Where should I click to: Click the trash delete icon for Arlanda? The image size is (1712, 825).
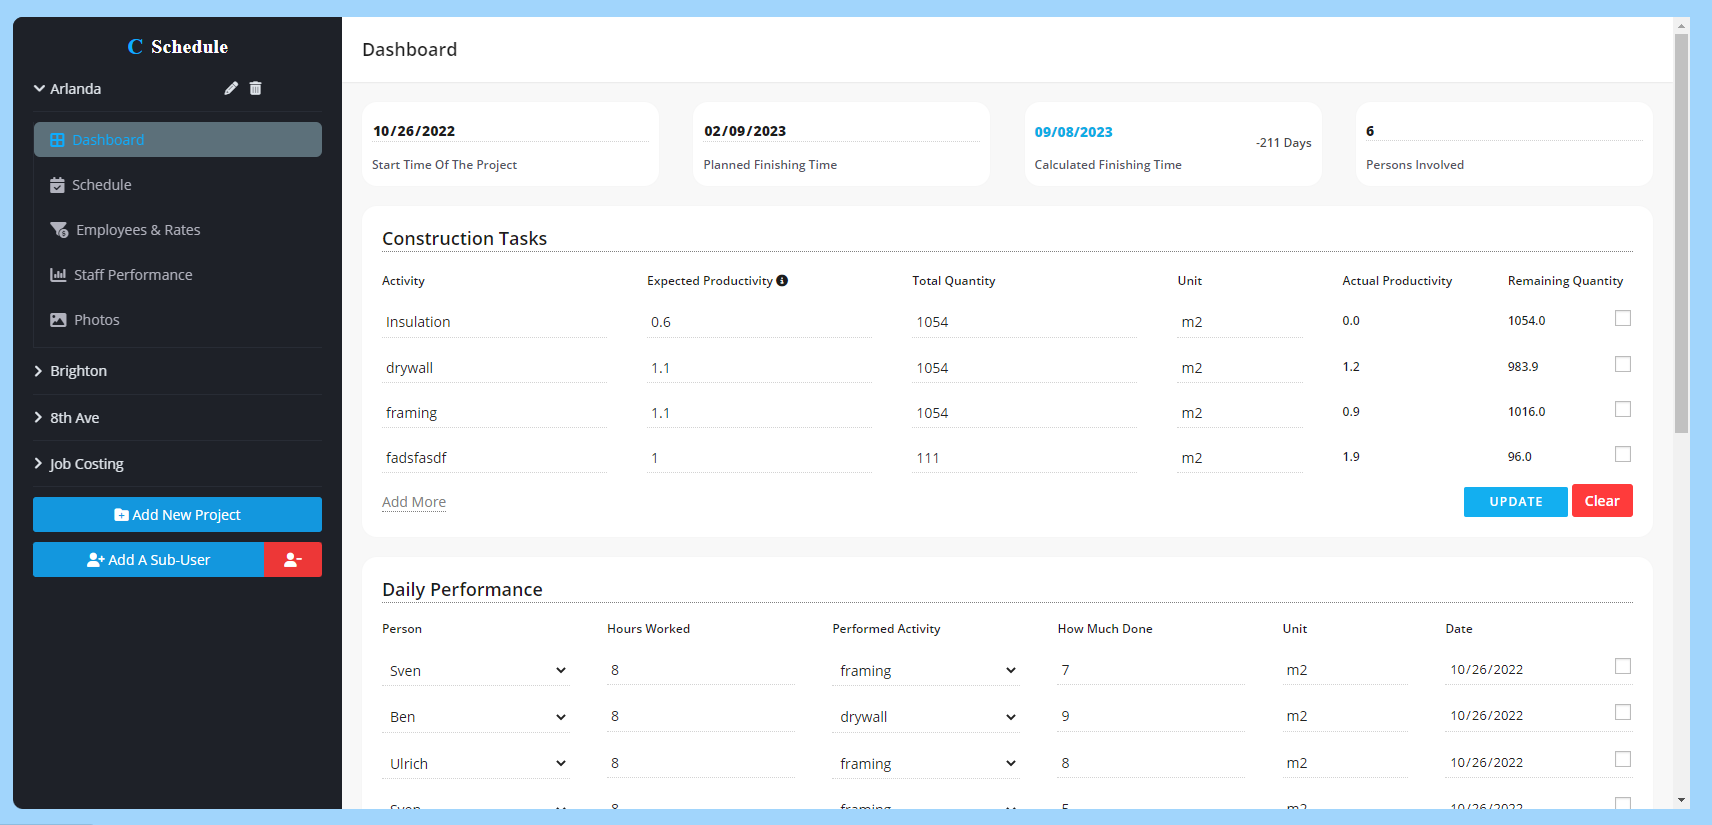(x=255, y=88)
